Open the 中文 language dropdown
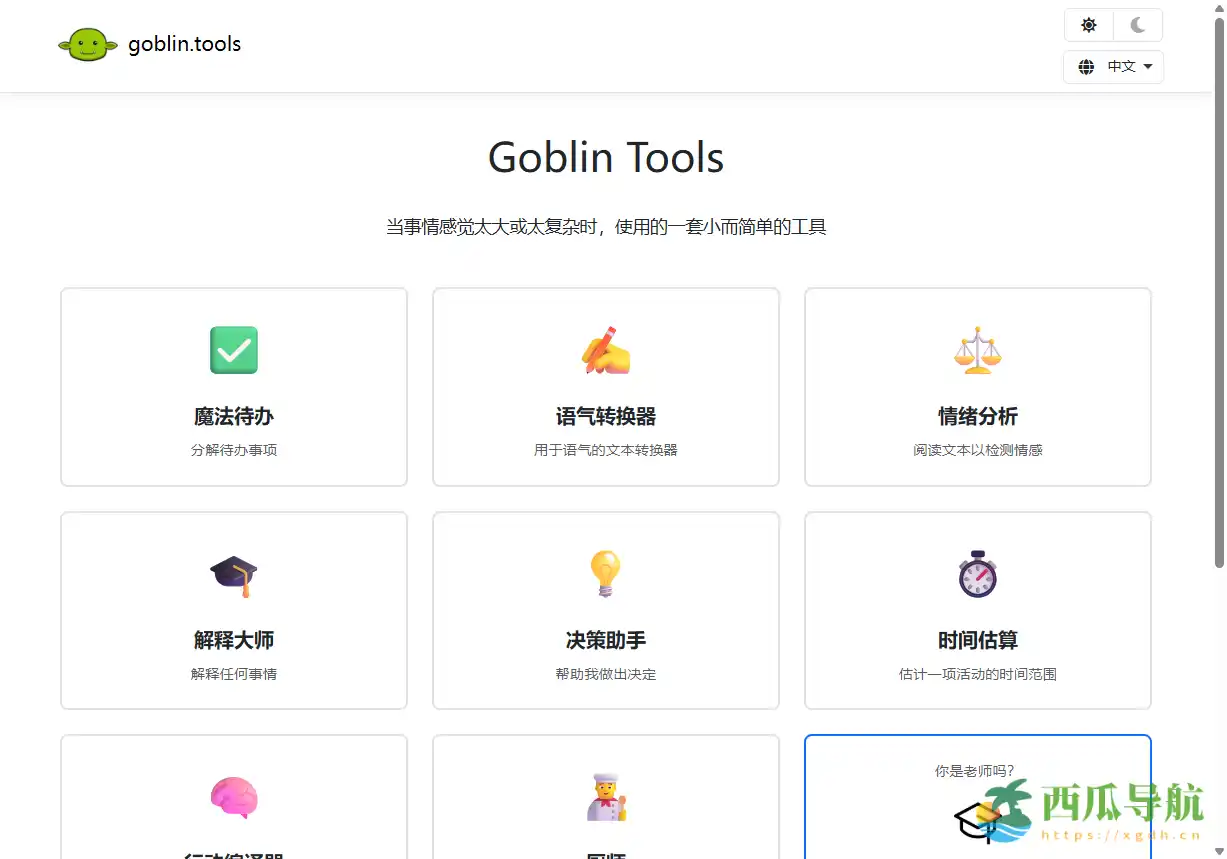The height and width of the screenshot is (859, 1227). (1121, 66)
